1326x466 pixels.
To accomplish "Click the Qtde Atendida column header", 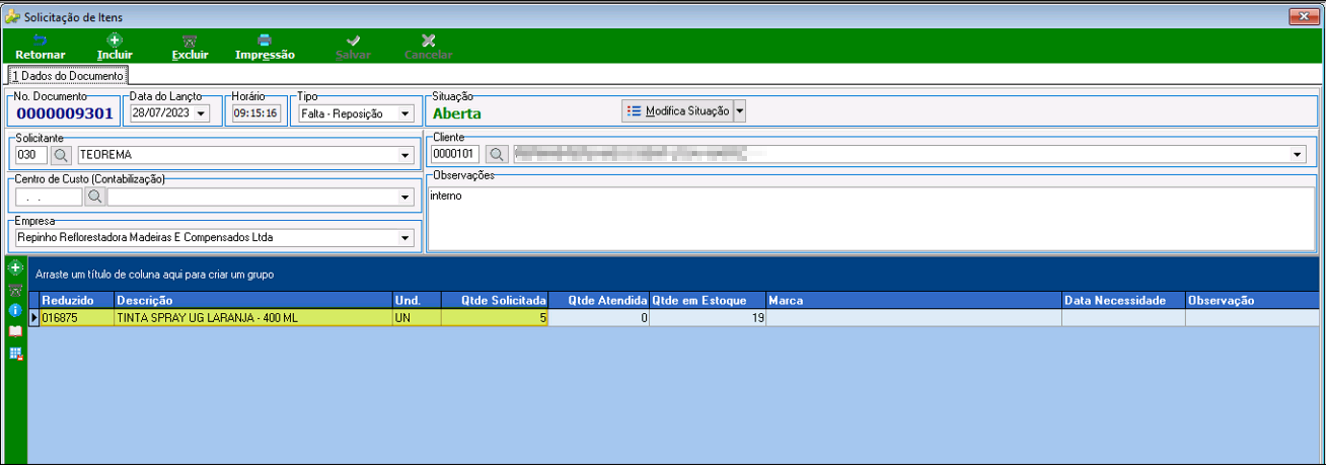I will (x=598, y=300).
